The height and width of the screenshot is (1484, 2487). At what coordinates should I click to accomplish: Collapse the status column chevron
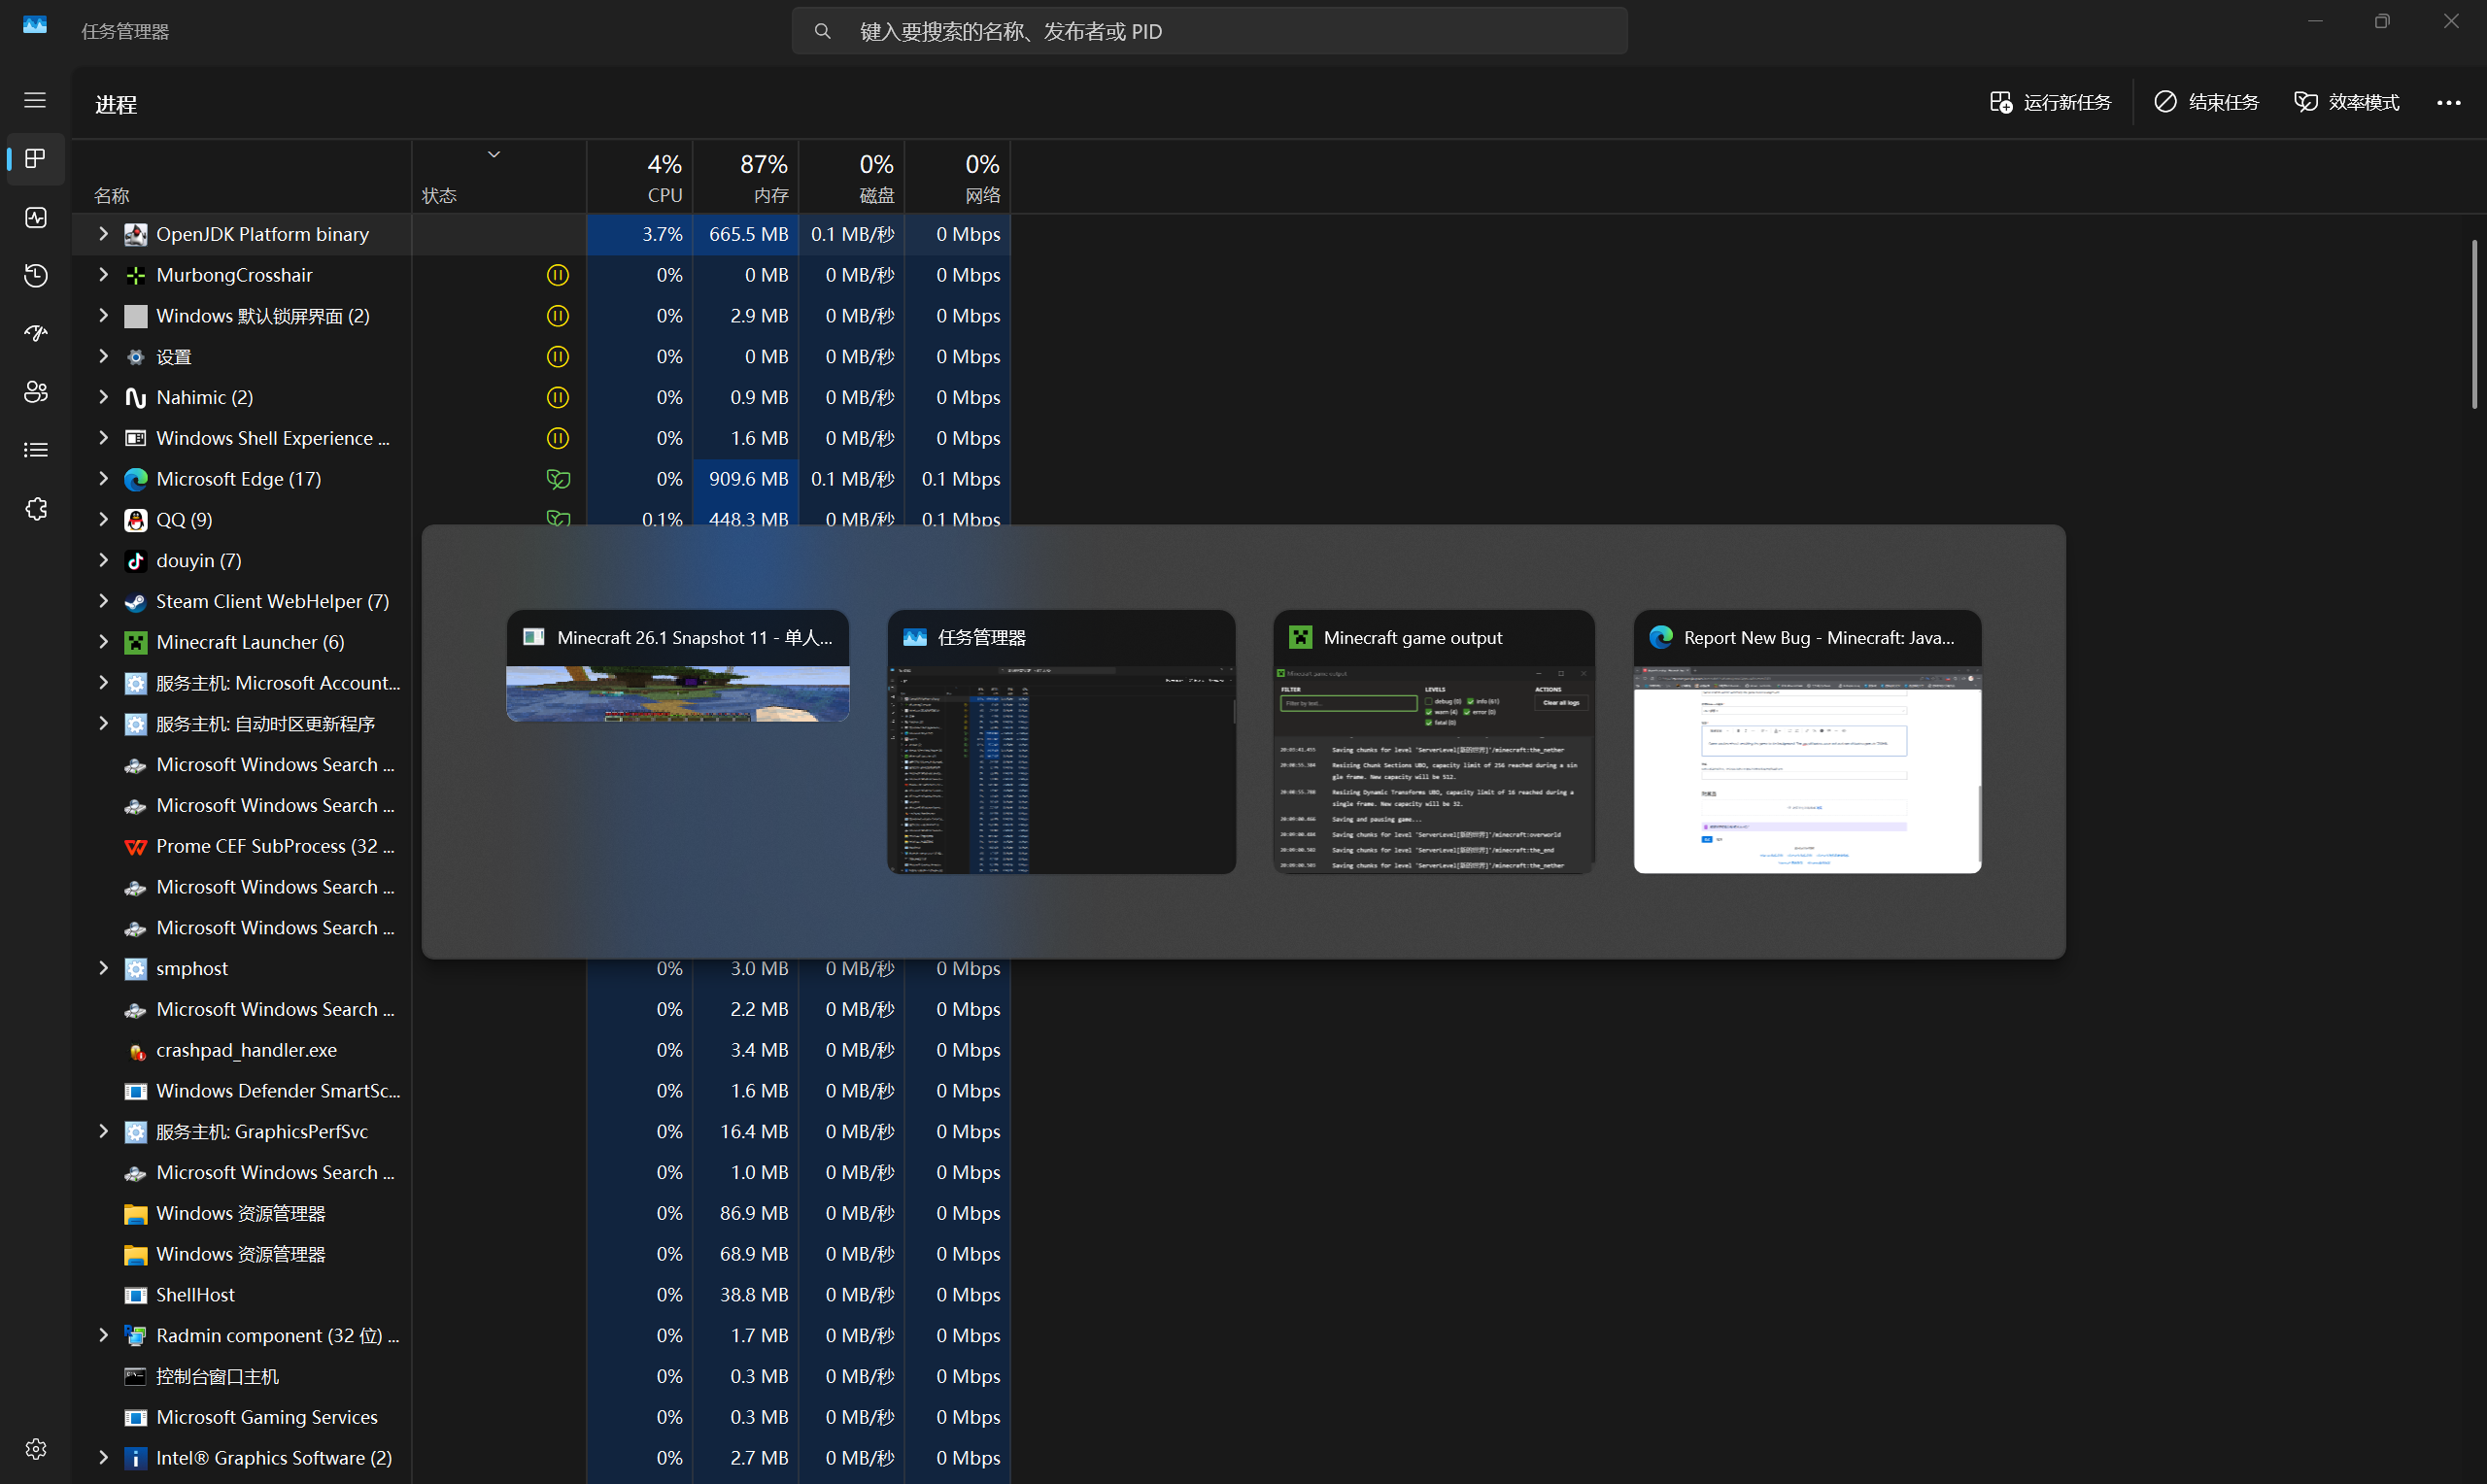click(x=494, y=155)
